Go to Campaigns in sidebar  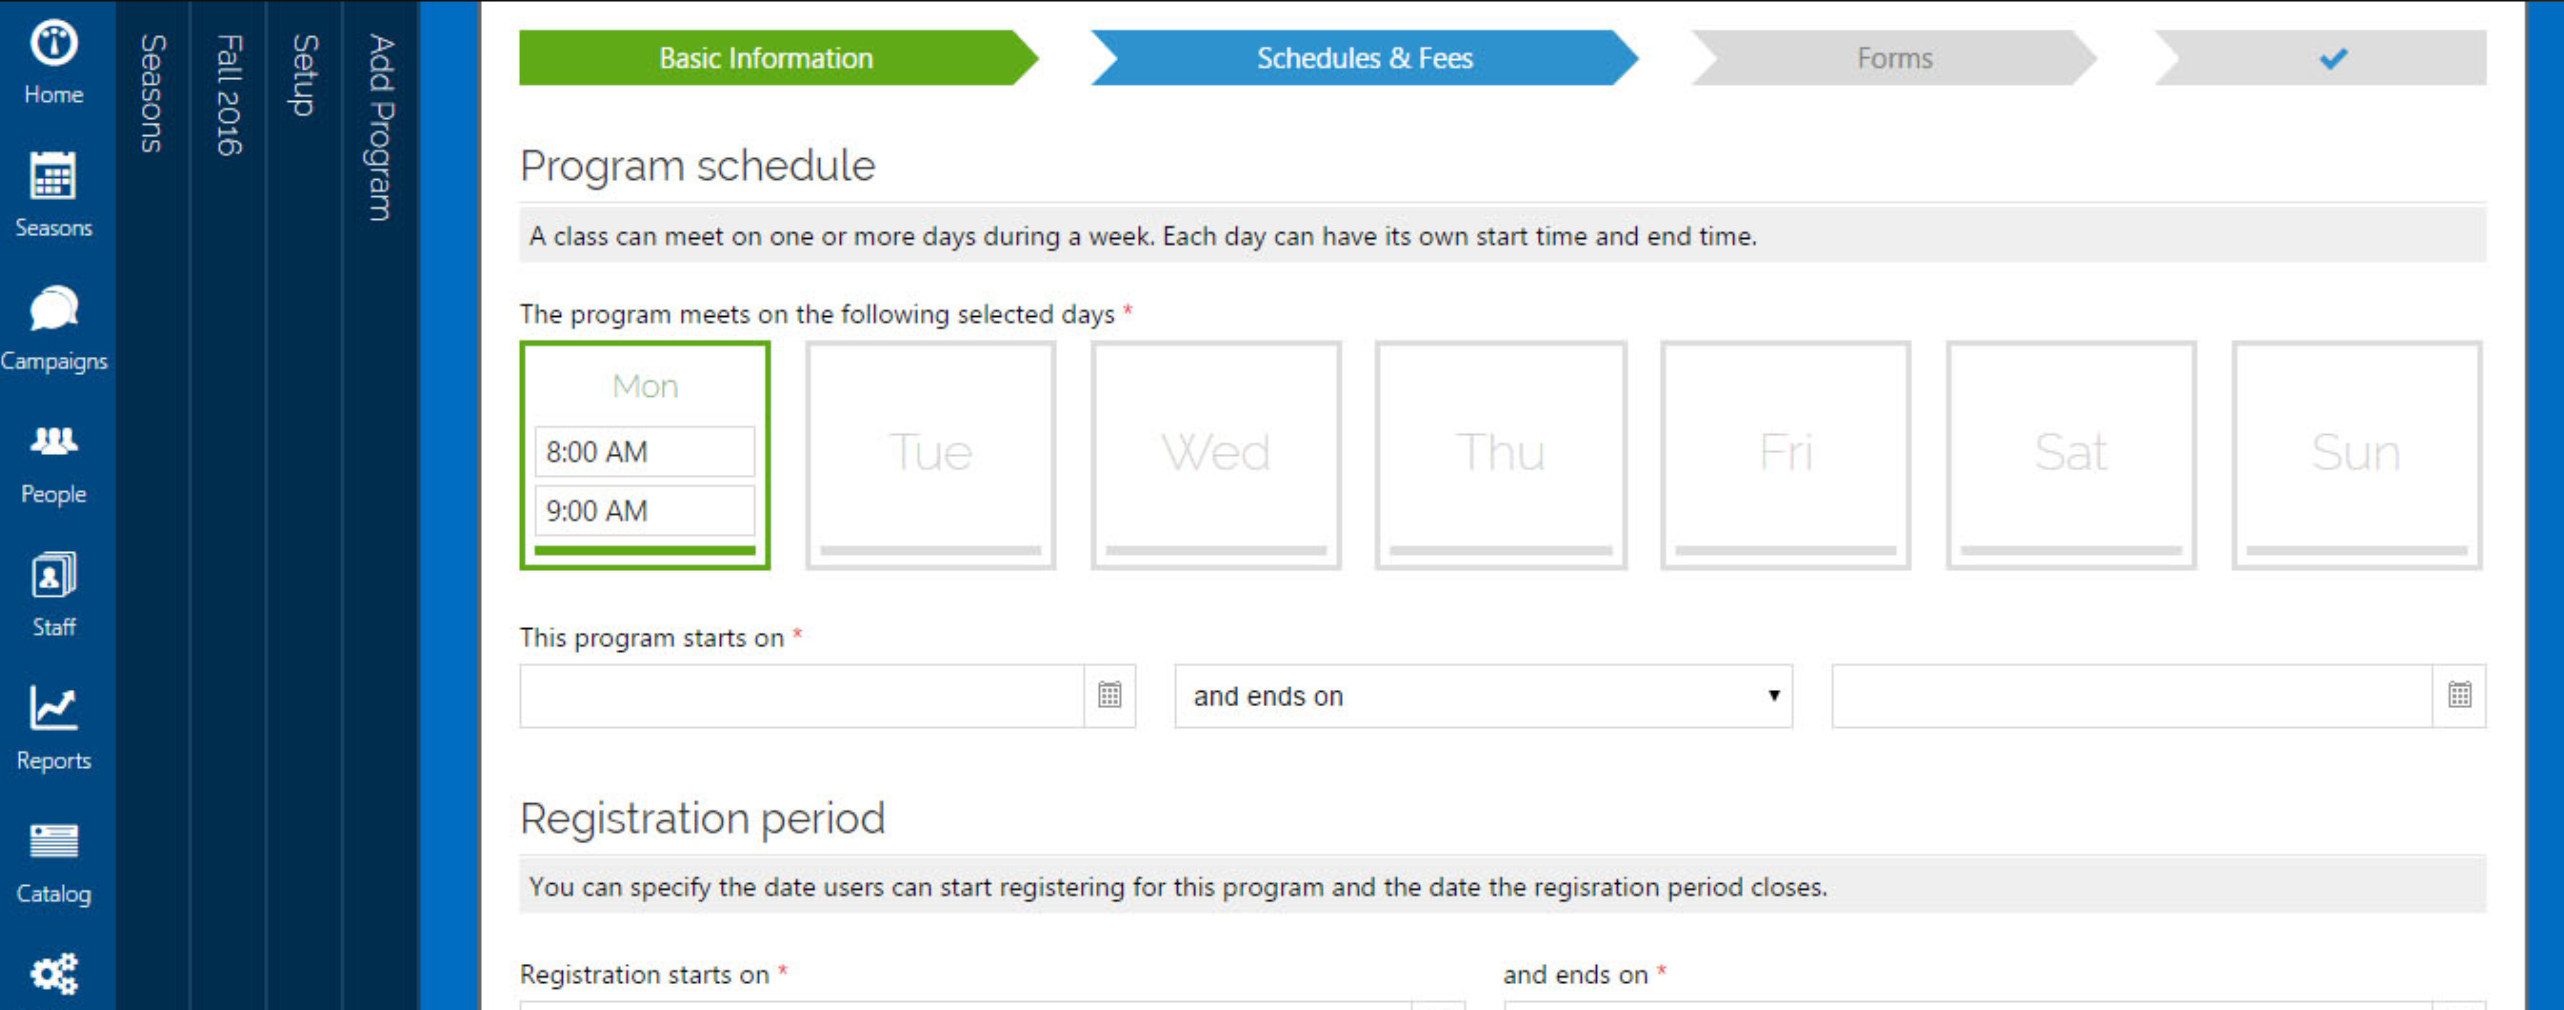(53, 310)
